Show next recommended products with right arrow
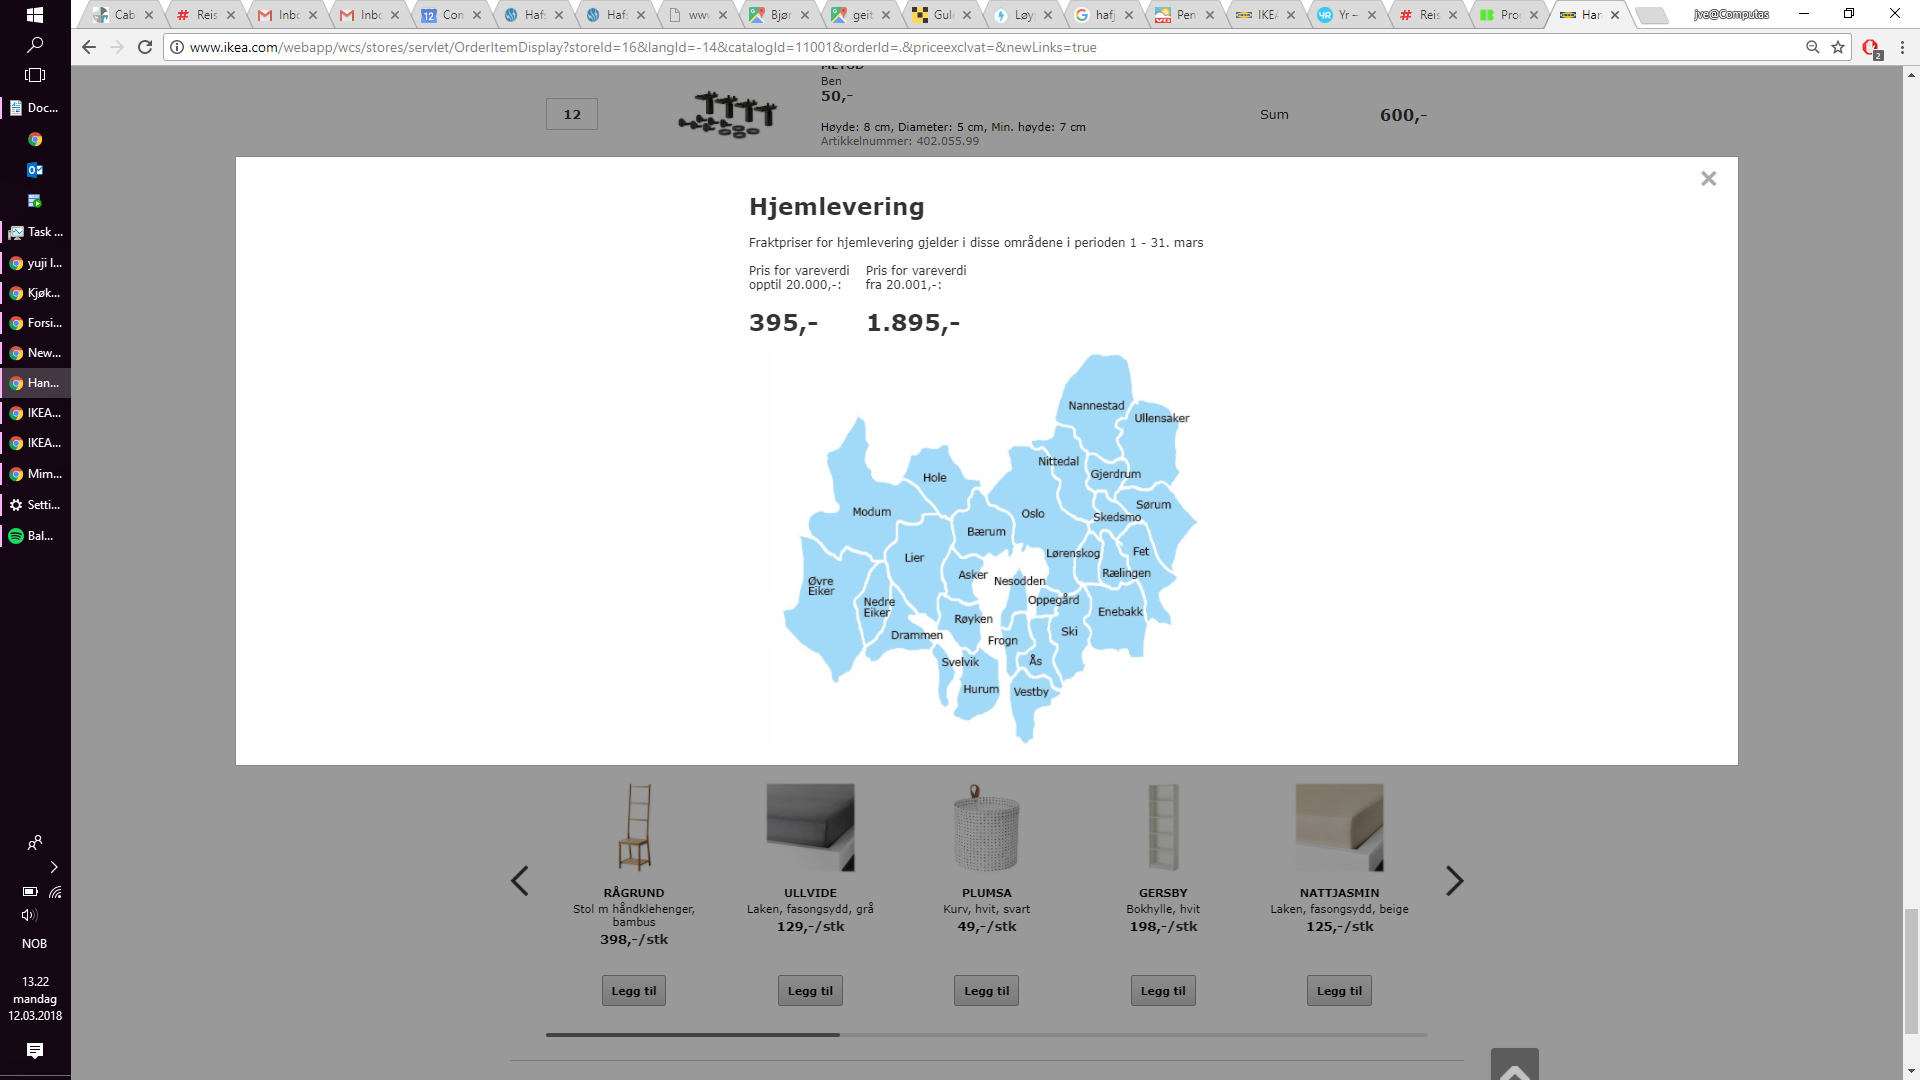The width and height of the screenshot is (1920, 1080). pyautogui.click(x=1454, y=881)
